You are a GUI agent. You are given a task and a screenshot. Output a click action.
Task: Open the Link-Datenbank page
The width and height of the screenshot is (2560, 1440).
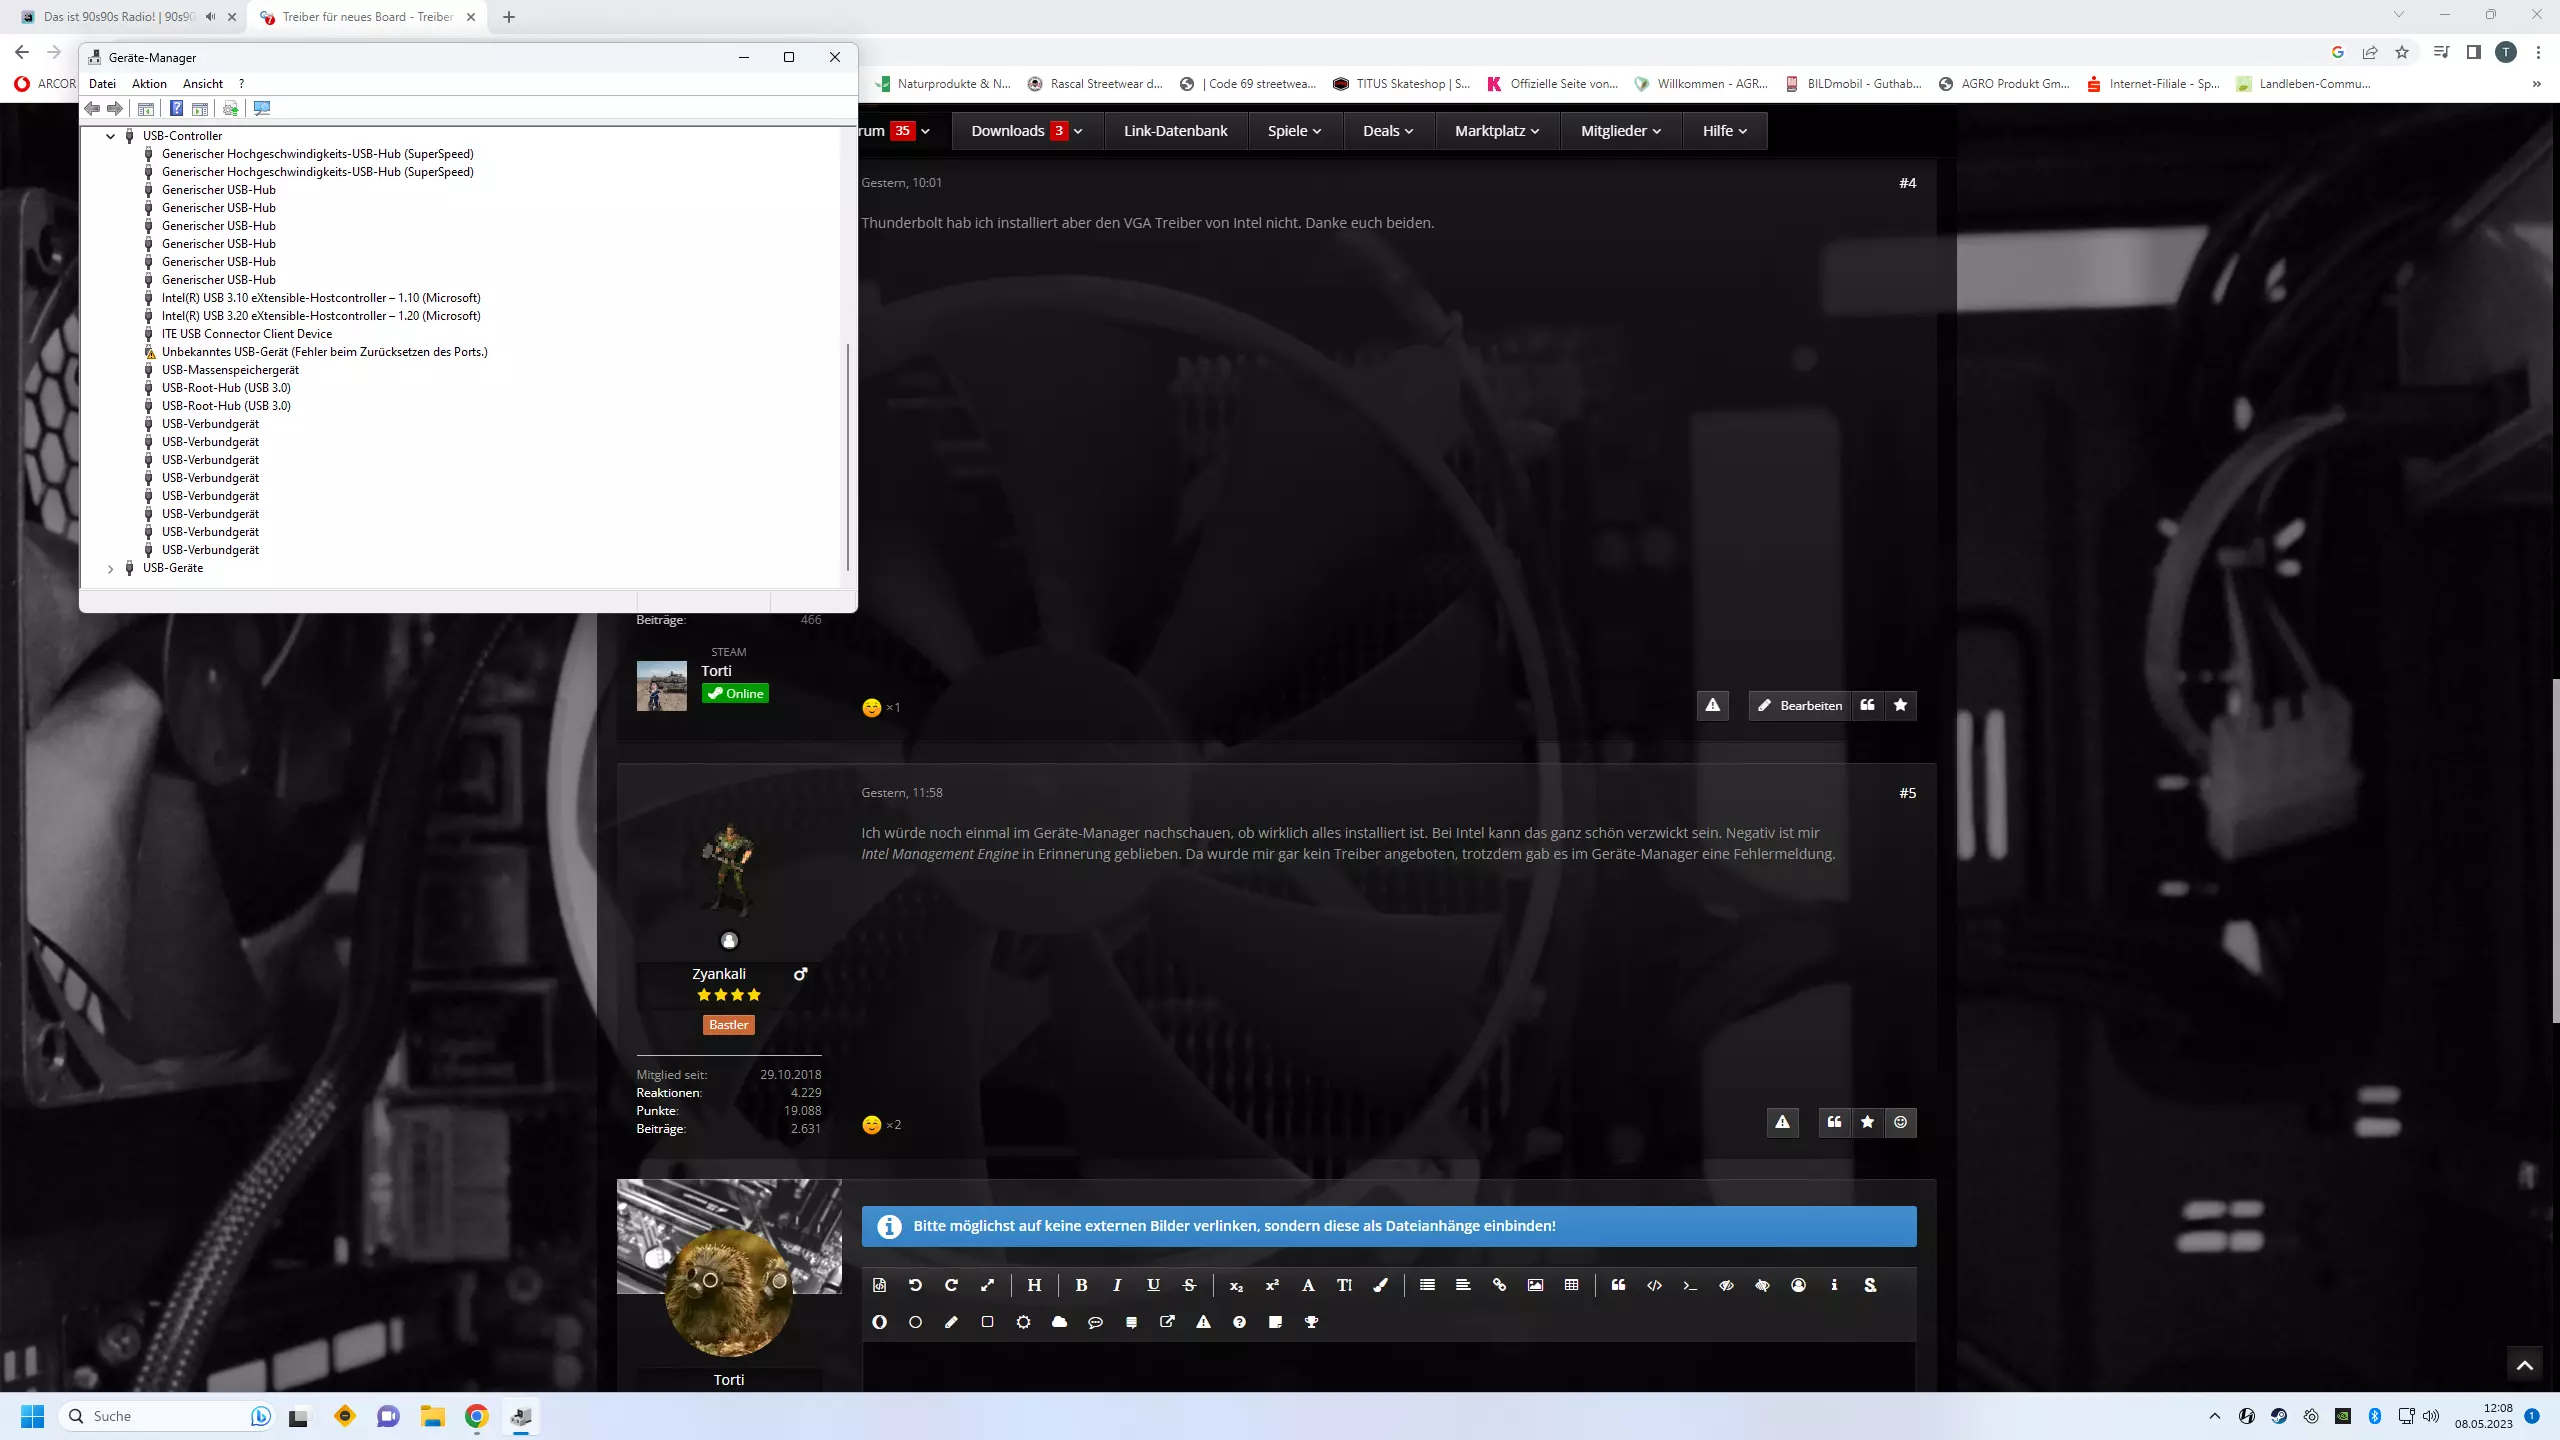1175,131
